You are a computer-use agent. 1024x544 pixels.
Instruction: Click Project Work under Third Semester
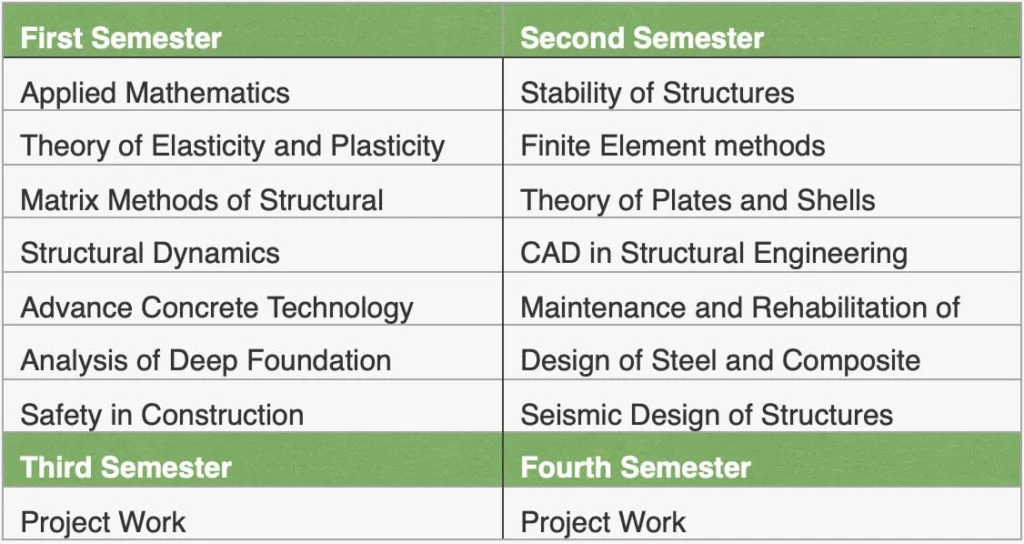[x=103, y=521]
